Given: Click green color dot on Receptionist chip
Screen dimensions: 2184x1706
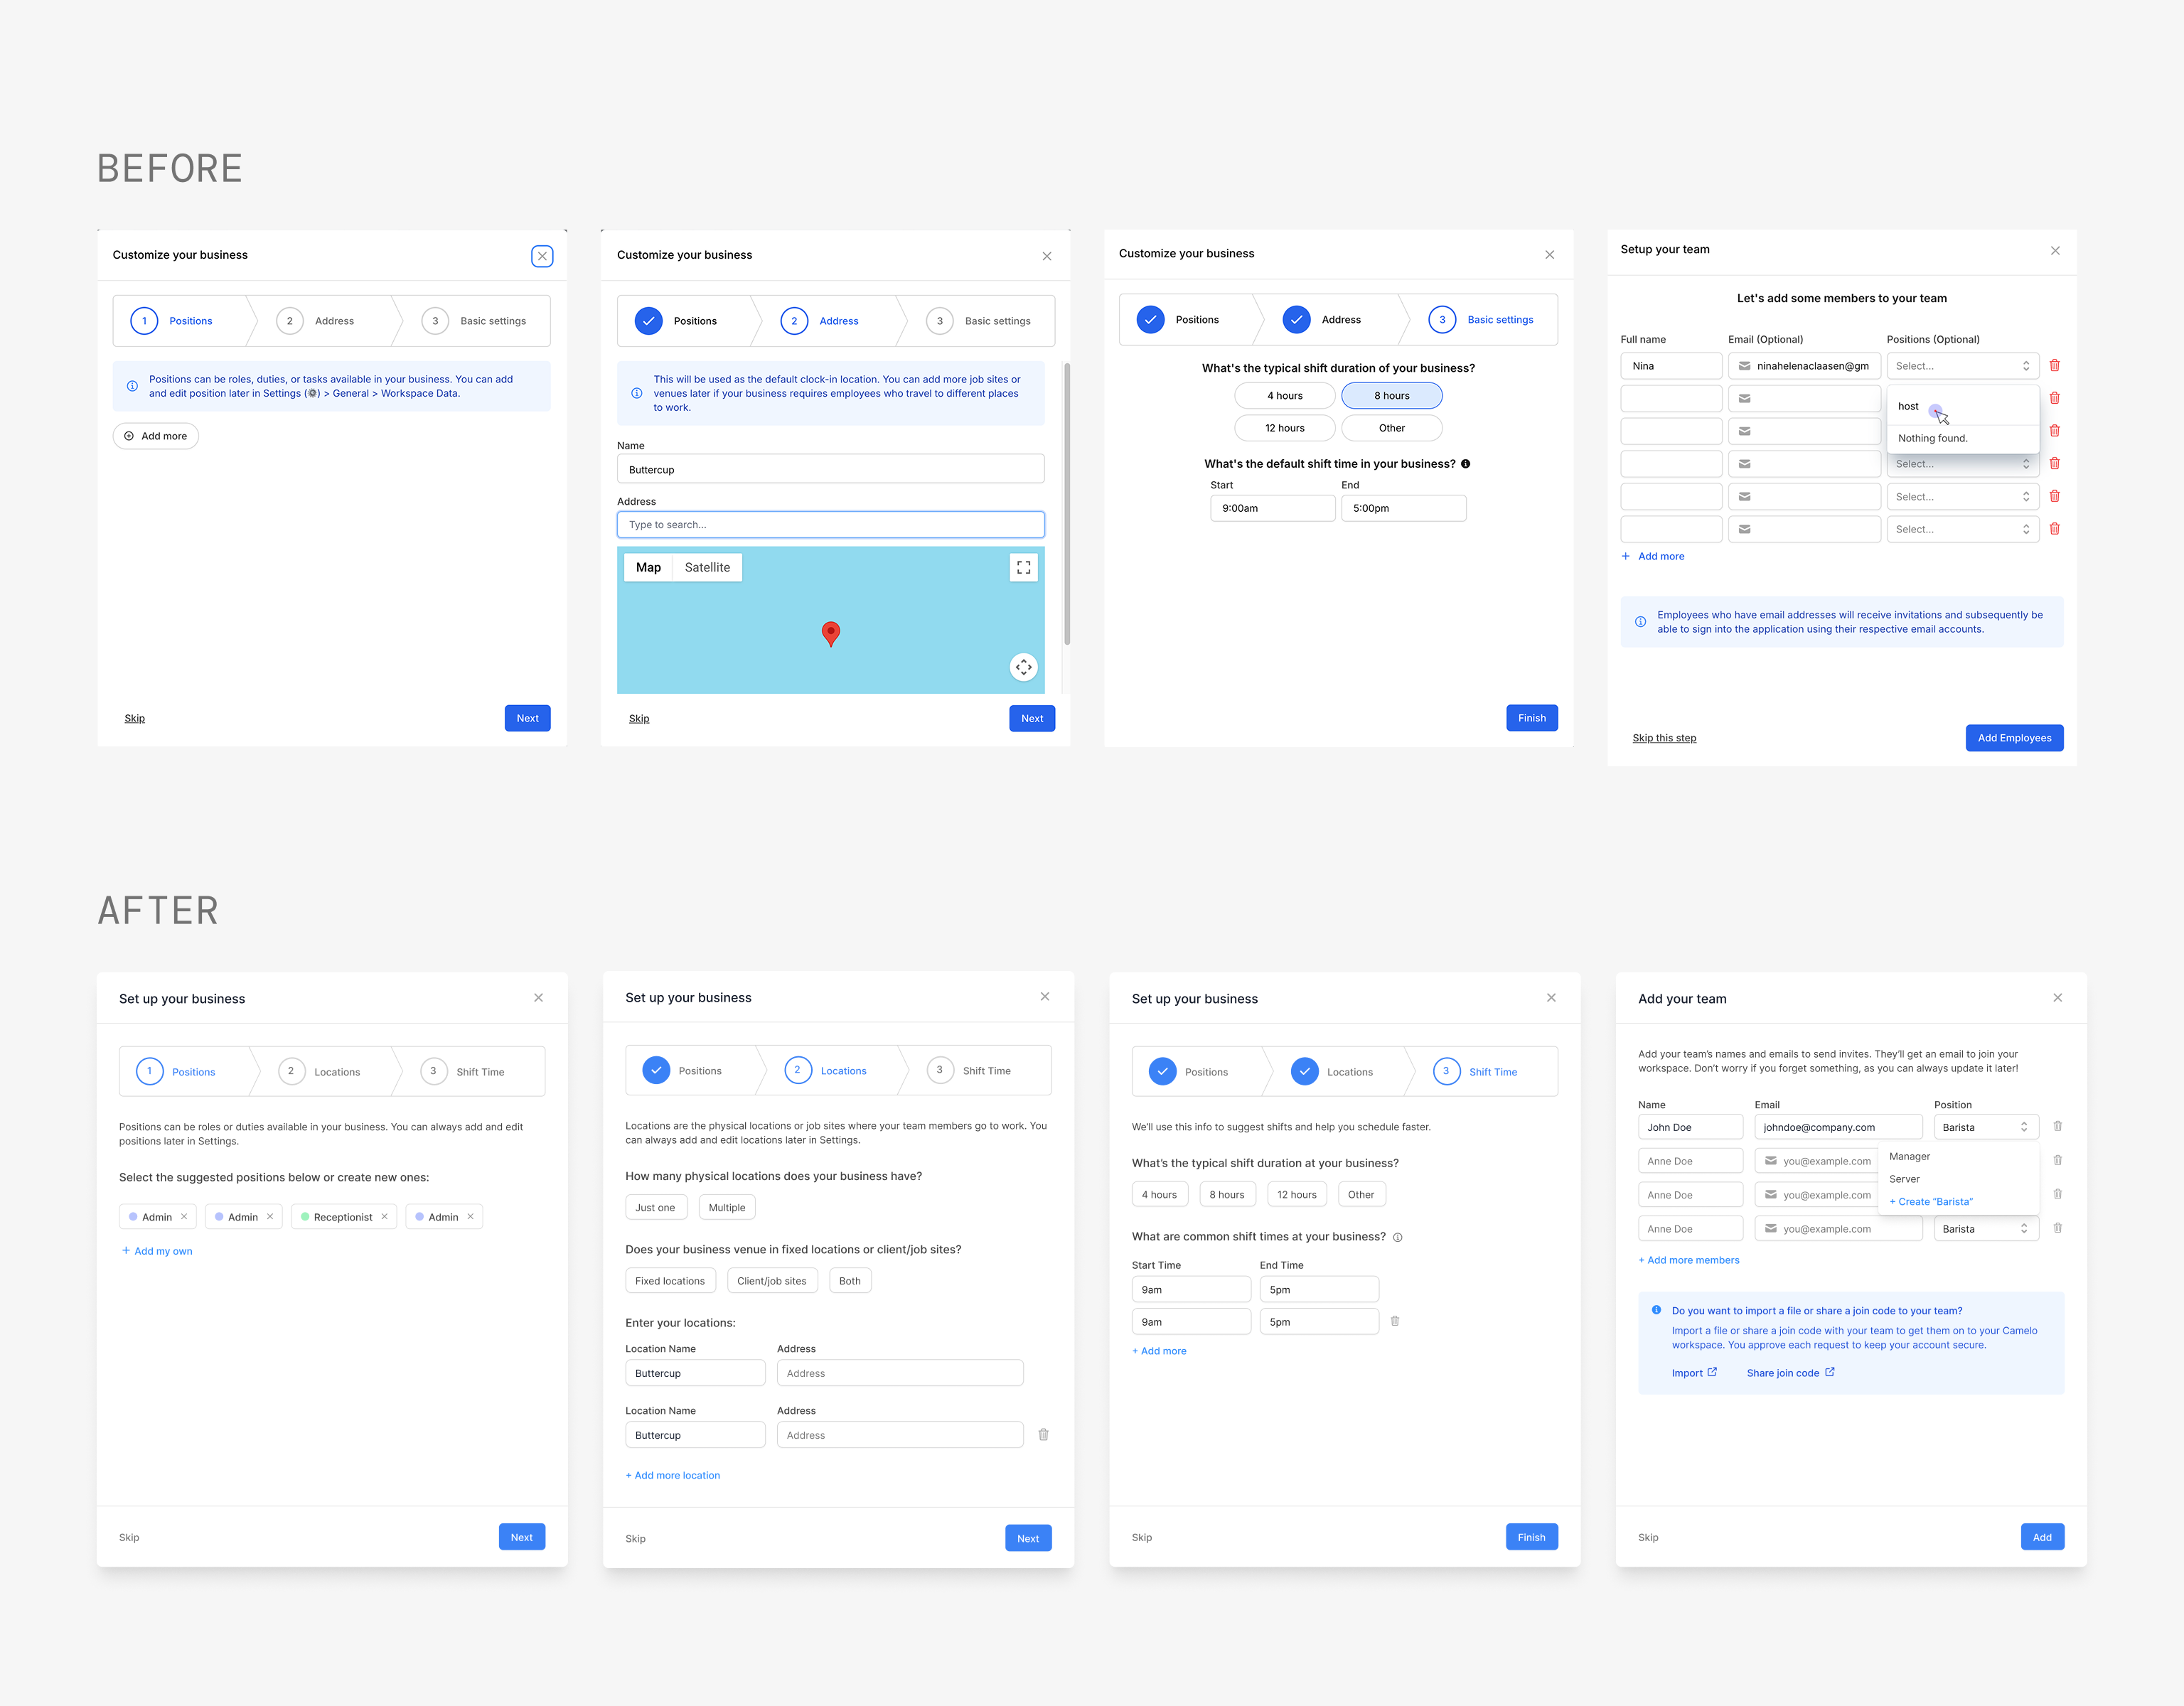Looking at the screenshot, I should [305, 1216].
